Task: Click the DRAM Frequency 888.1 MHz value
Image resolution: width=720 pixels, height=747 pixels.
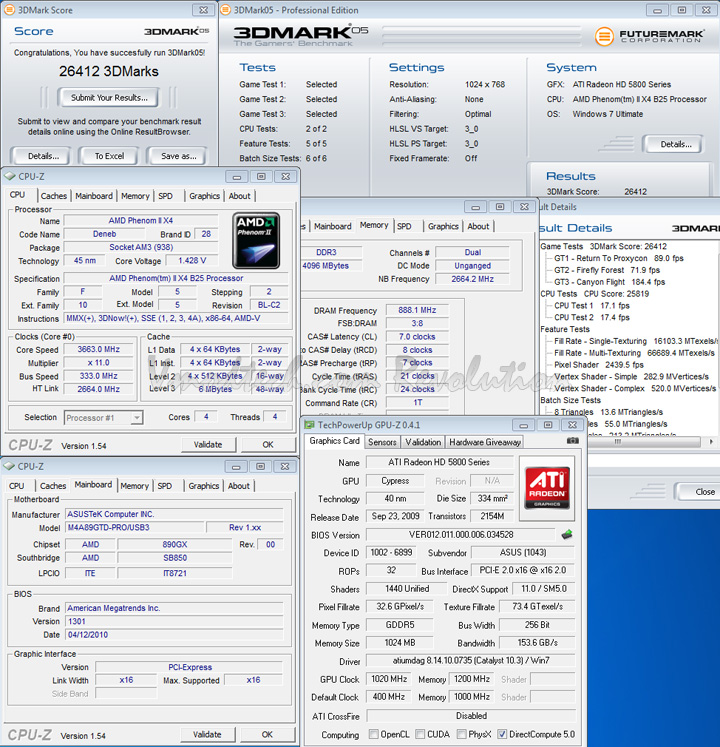Action: click(x=417, y=310)
